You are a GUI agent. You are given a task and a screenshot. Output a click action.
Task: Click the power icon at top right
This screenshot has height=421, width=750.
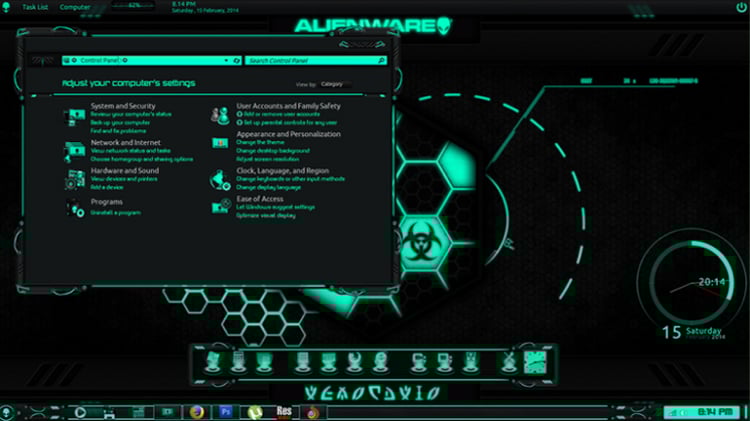(x=741, y=7)
